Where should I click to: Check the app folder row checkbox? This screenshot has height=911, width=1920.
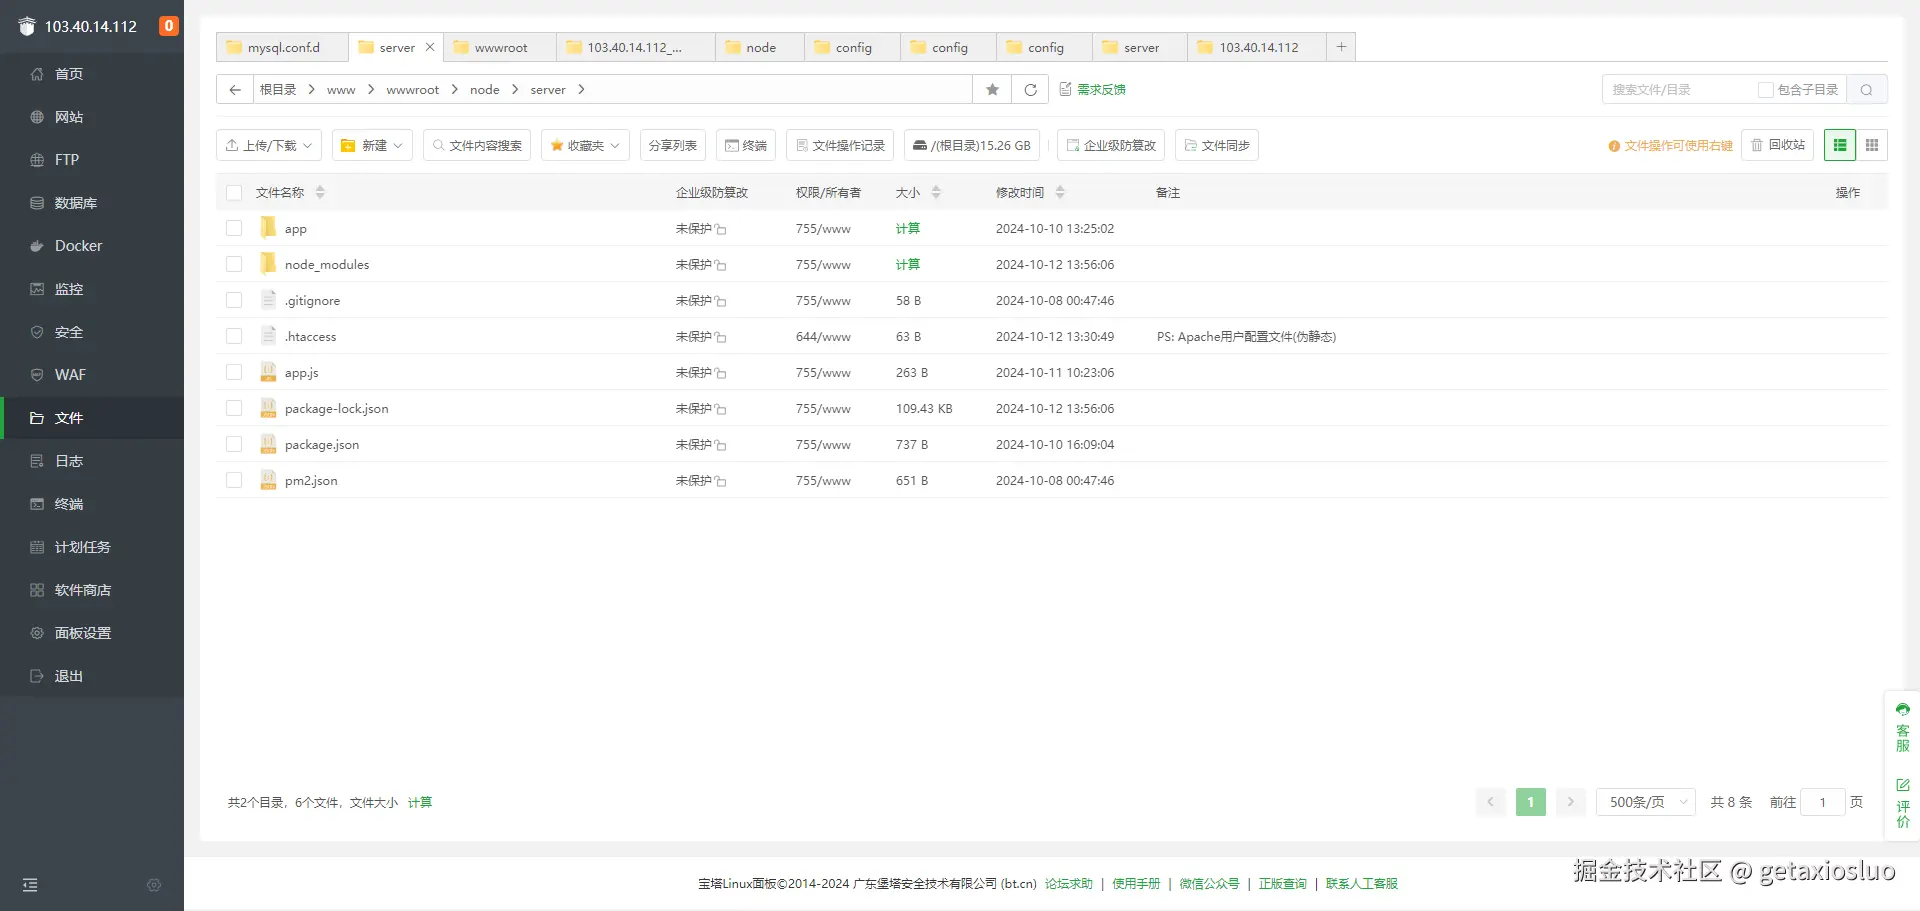pyautogui.click(x=234, y=228)
